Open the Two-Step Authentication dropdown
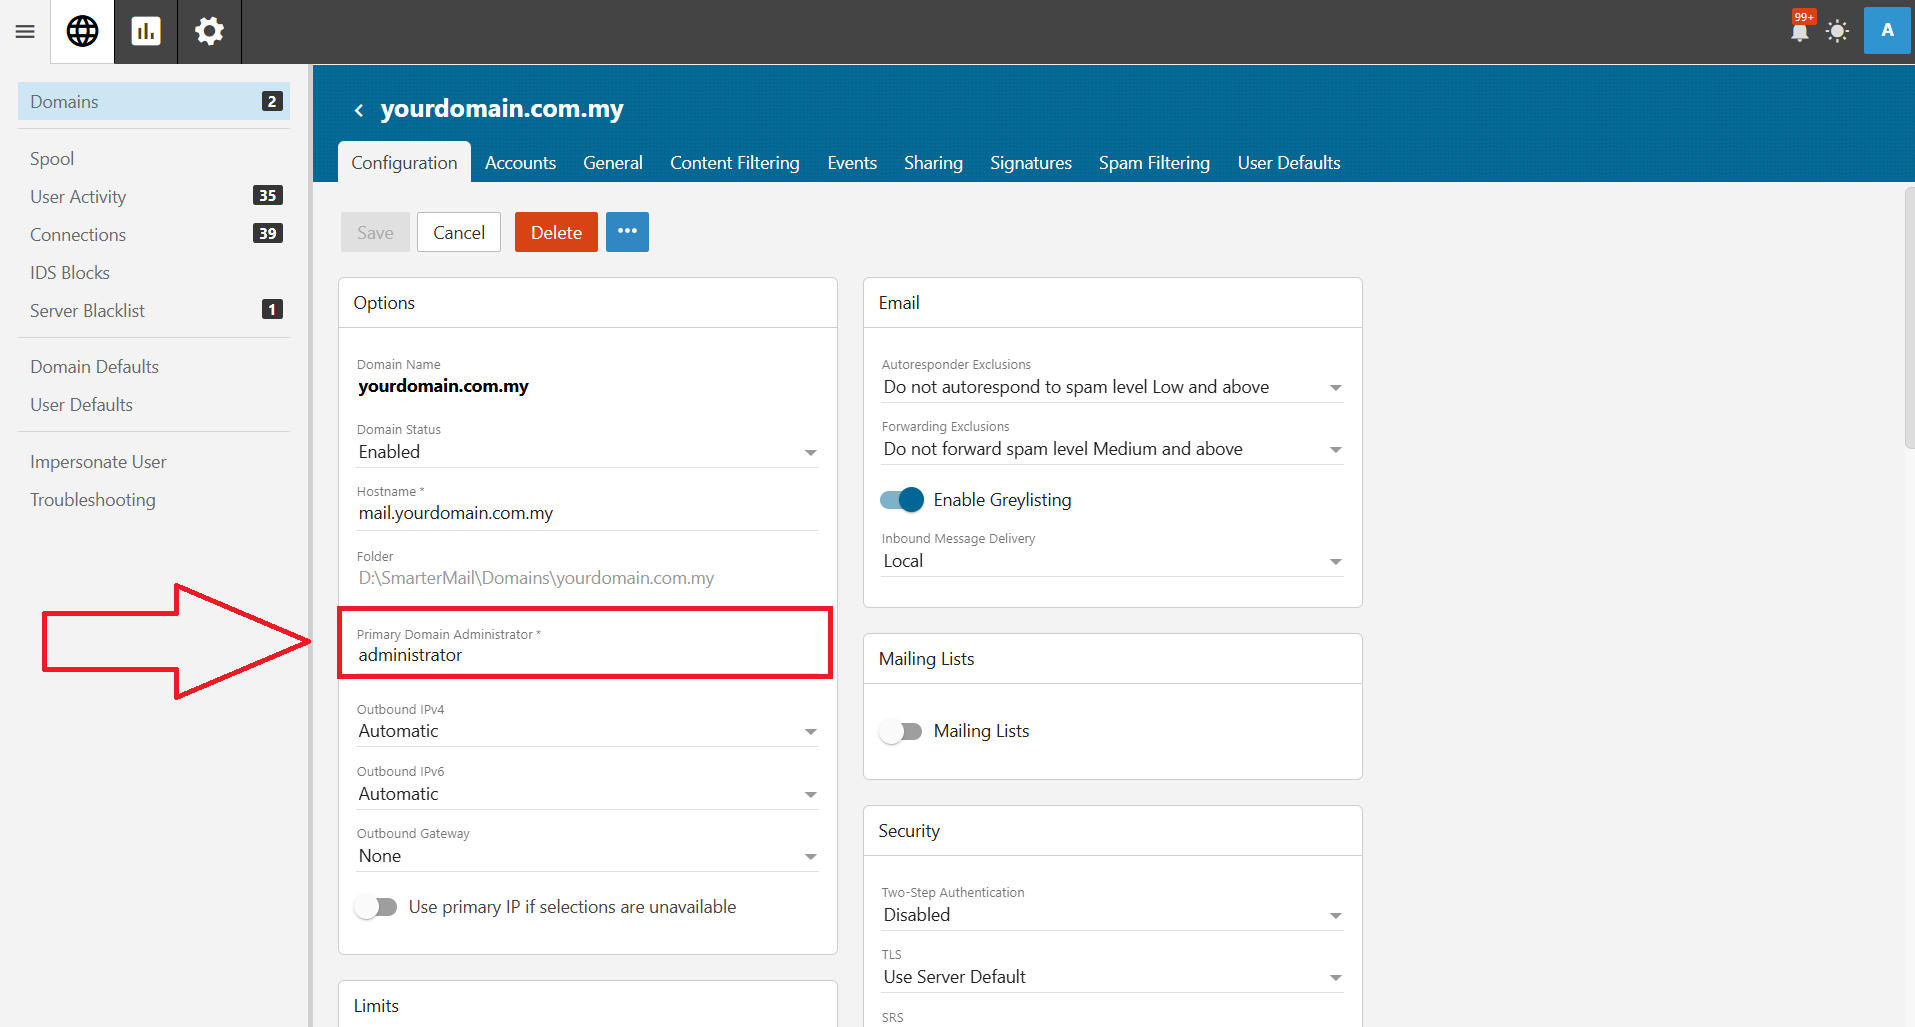Screen dimensions: 1915x1027 [1112, 915]
